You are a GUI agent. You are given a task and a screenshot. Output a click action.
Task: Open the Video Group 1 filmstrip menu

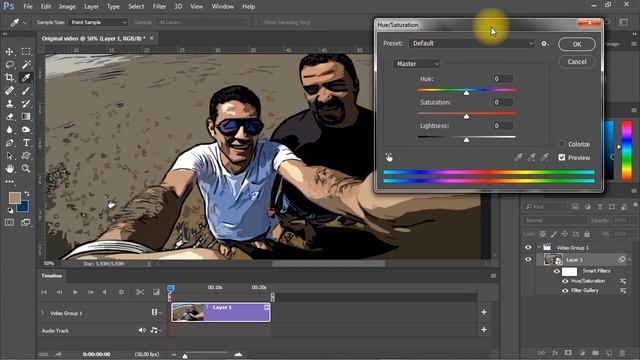pos(156,312)
